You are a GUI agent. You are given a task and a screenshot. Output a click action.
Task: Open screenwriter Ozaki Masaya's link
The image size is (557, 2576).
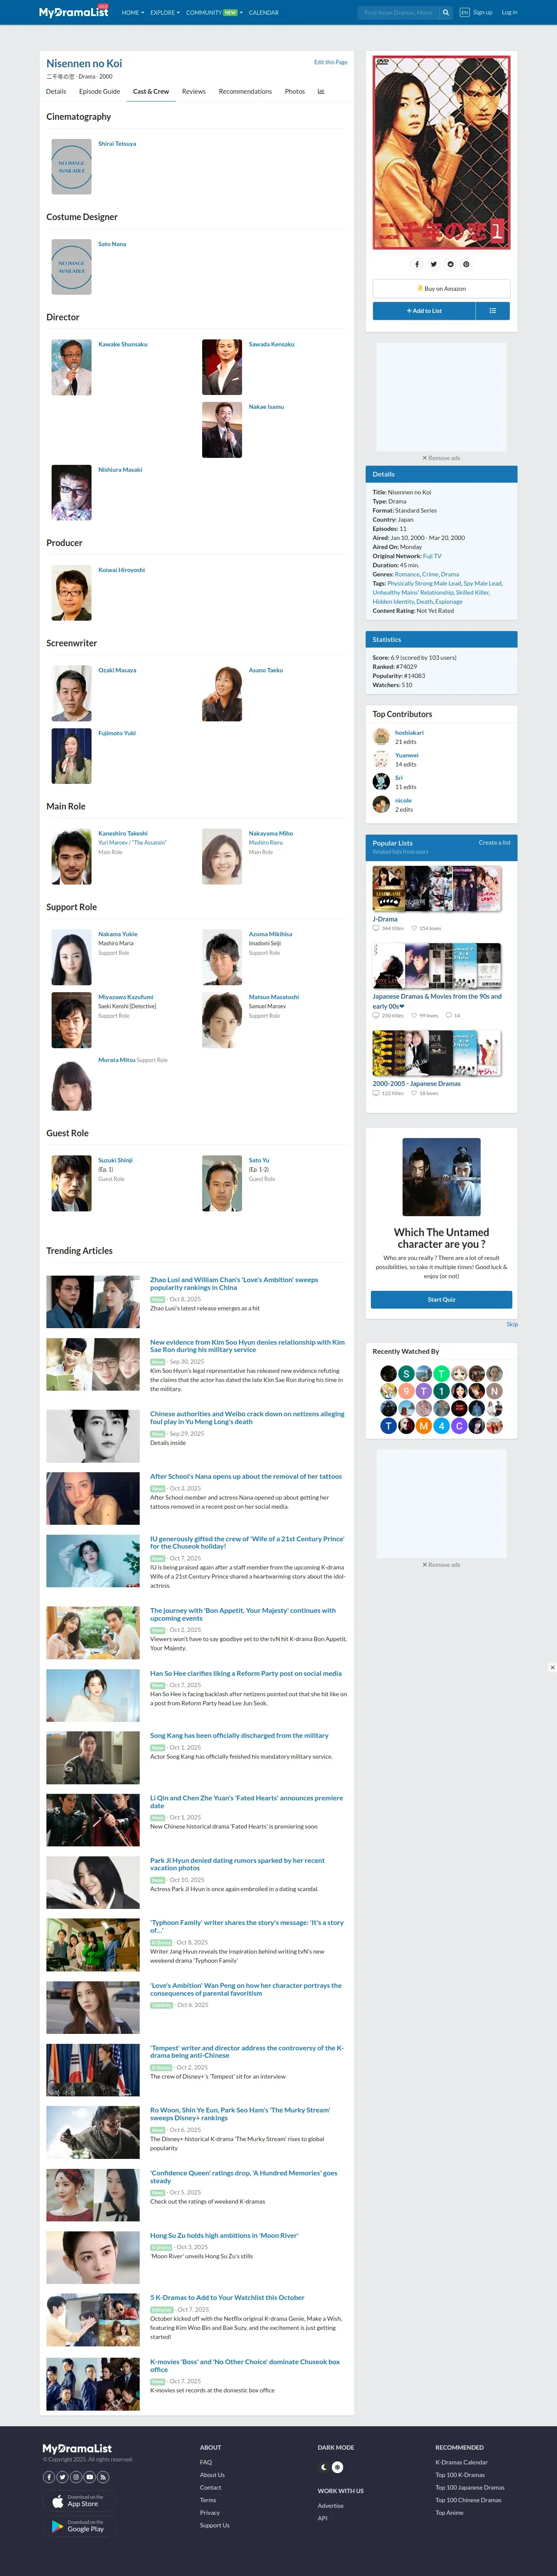pos(117,670)
